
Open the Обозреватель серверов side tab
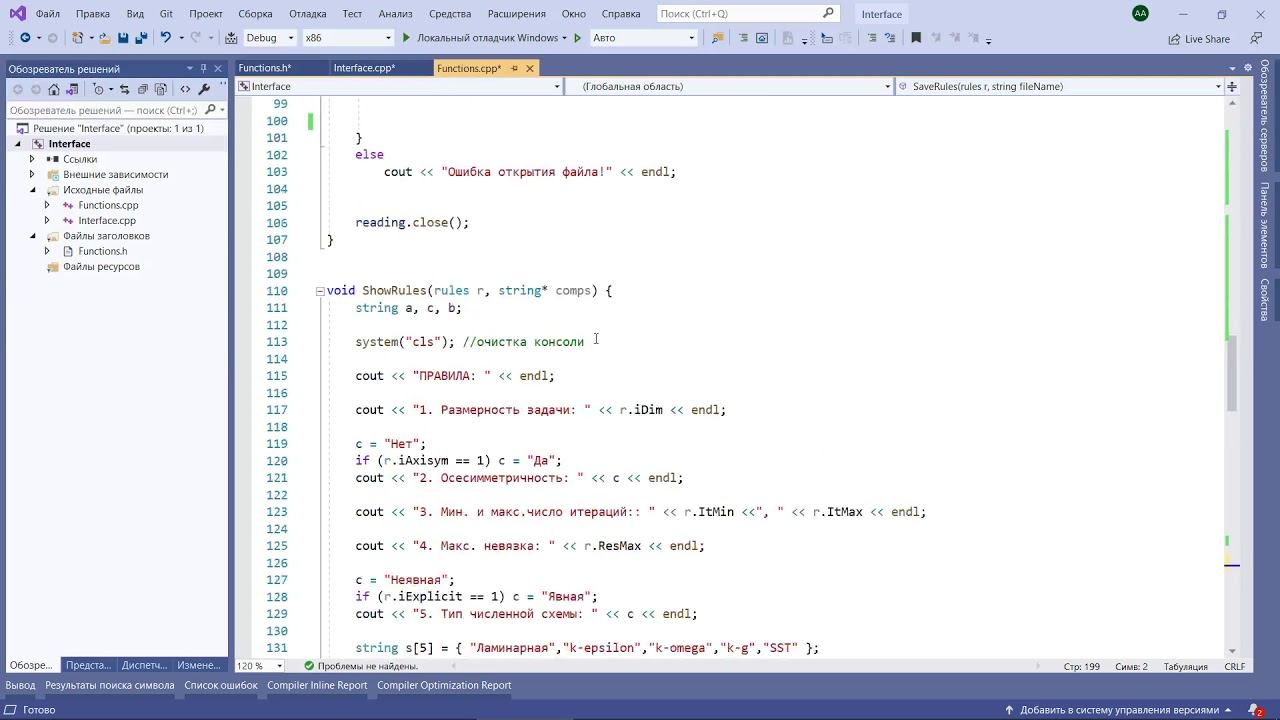tap(1264, 116)
